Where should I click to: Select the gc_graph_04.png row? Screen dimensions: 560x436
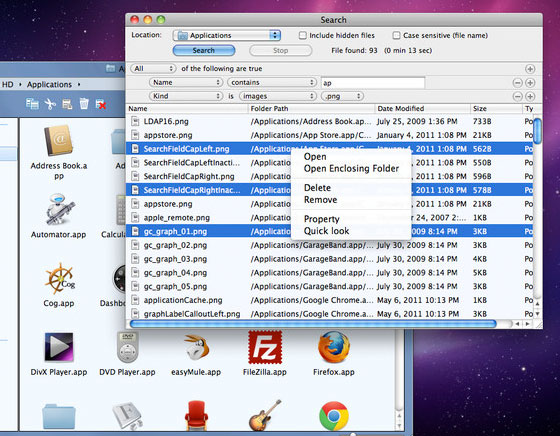click(330, 272)
